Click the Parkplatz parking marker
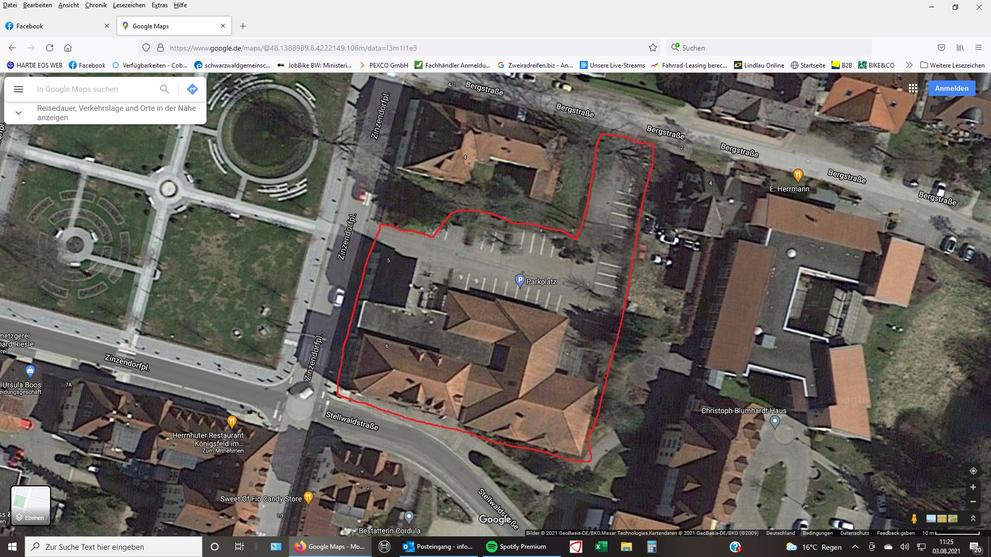The width and height of the screenshot is (991, 557). point(519,281)
